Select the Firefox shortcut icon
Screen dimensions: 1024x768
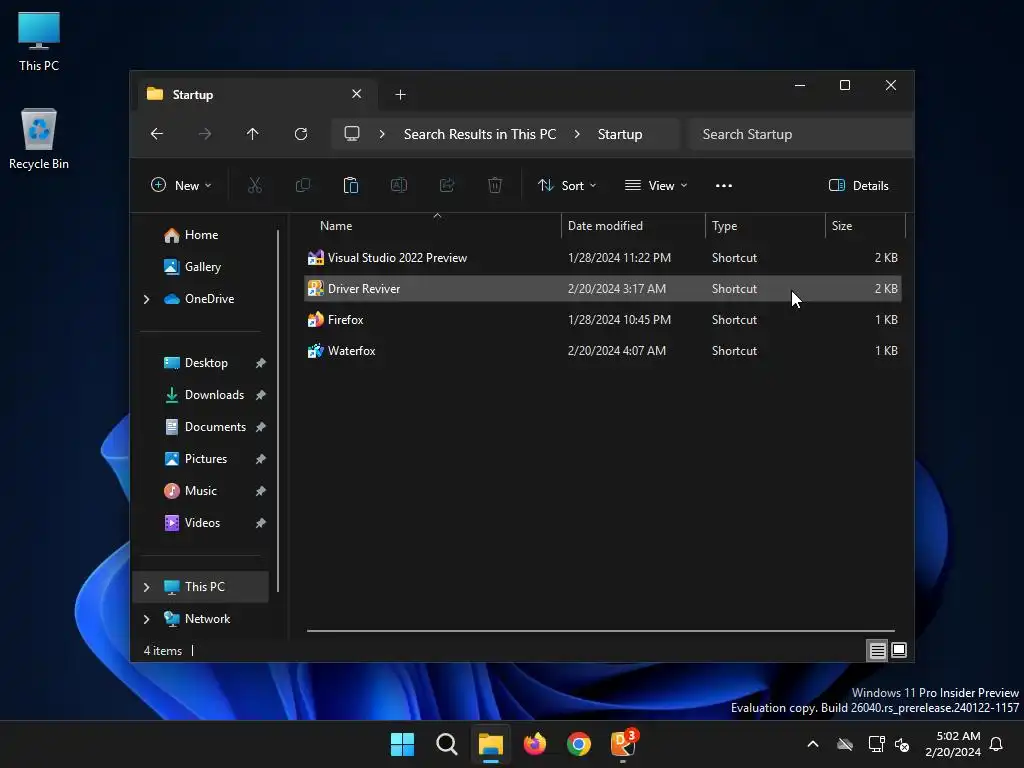tap(315, 319)
